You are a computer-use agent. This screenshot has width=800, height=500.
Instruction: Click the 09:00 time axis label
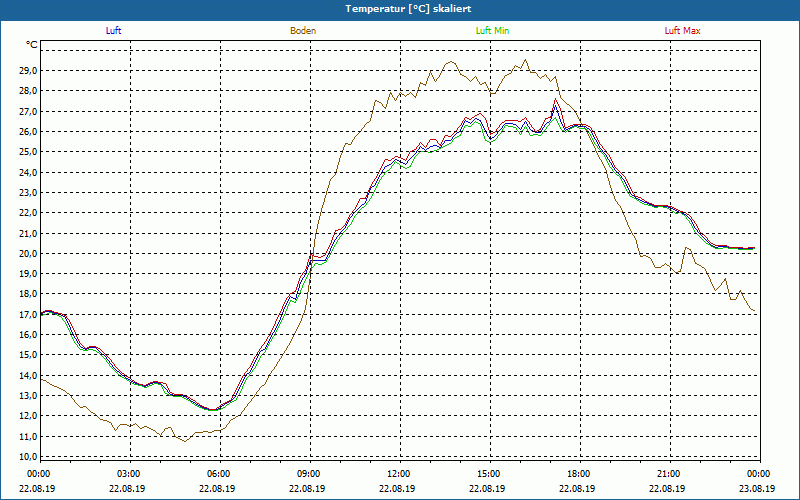308,474
